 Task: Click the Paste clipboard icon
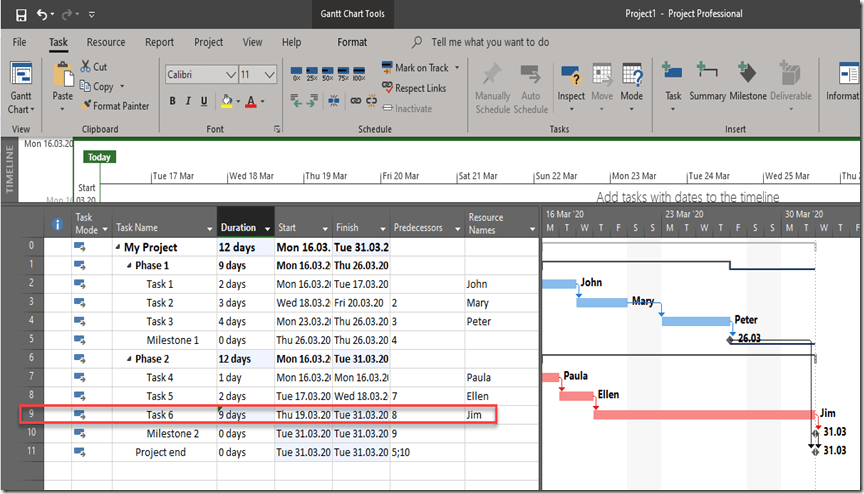(x=63, y=82)
